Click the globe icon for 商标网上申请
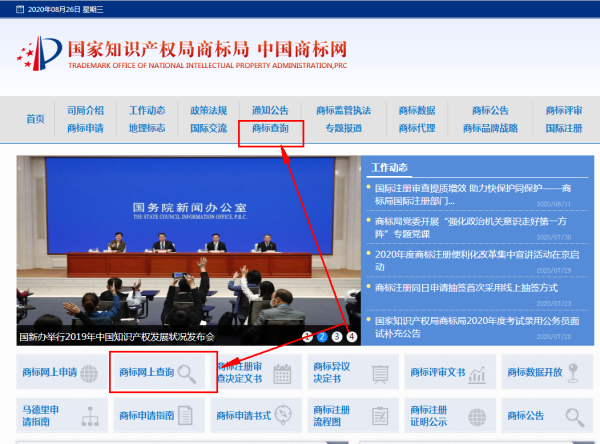The height and width of the screenshot is (444, 600). coord(88,374)
